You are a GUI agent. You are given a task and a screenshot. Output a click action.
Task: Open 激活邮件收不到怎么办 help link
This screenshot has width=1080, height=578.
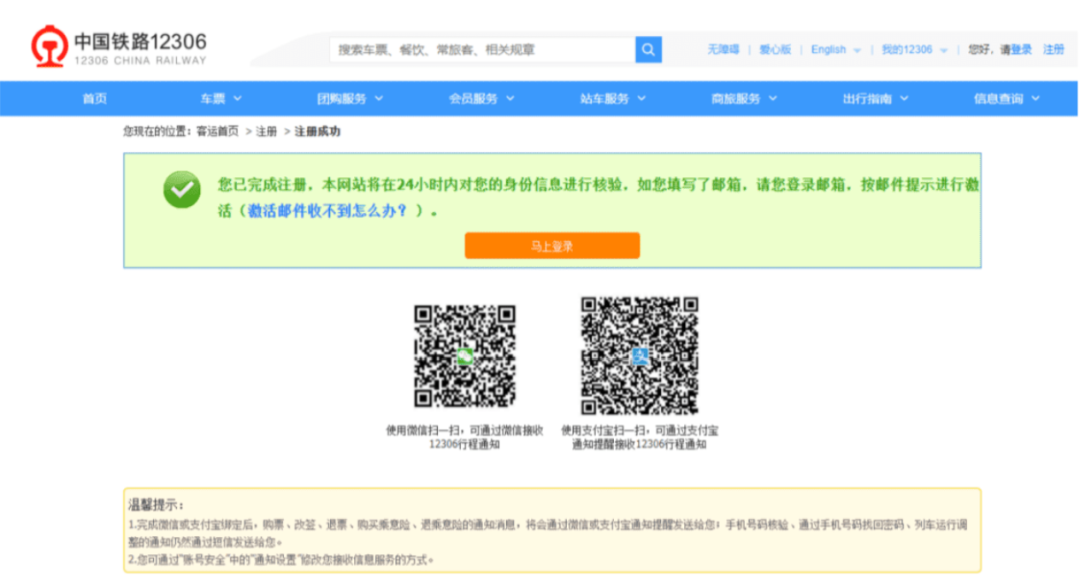coord(328,211)
